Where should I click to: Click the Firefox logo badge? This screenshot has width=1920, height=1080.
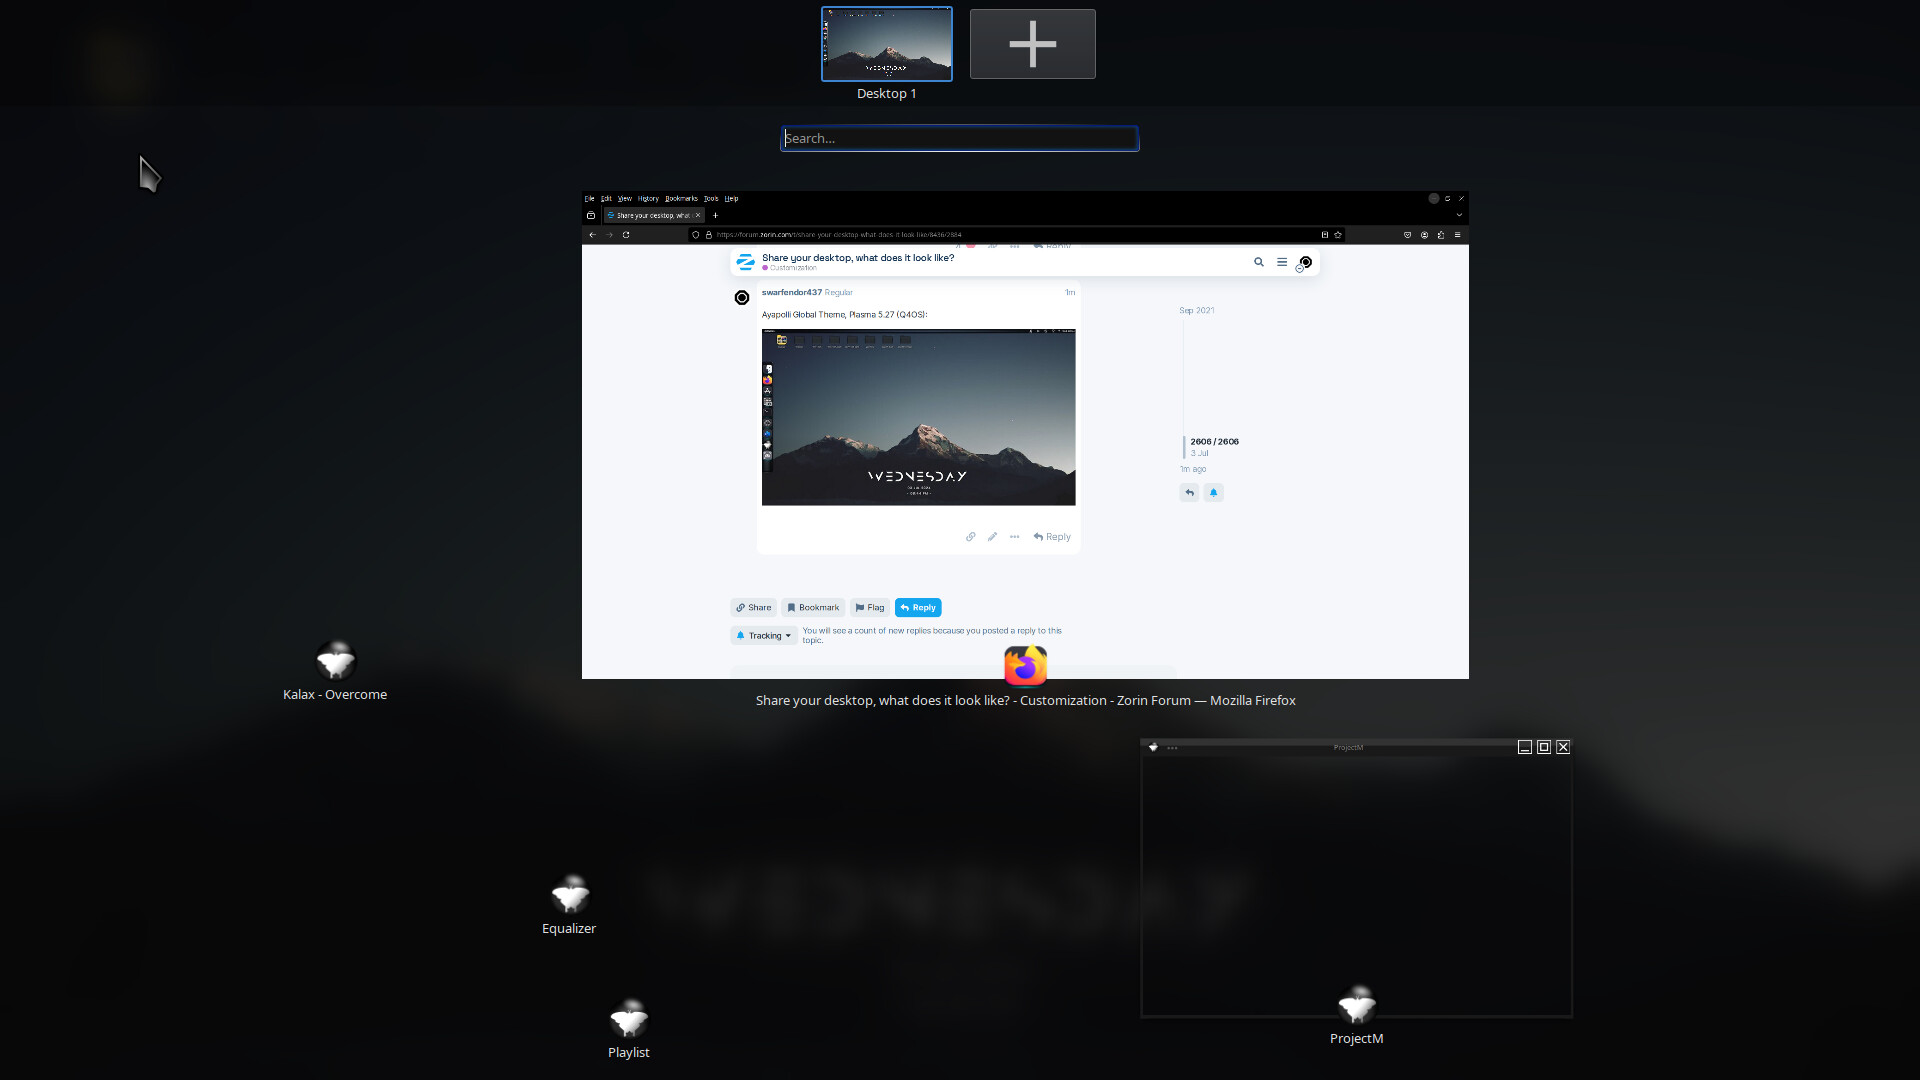pos(1025,666)
